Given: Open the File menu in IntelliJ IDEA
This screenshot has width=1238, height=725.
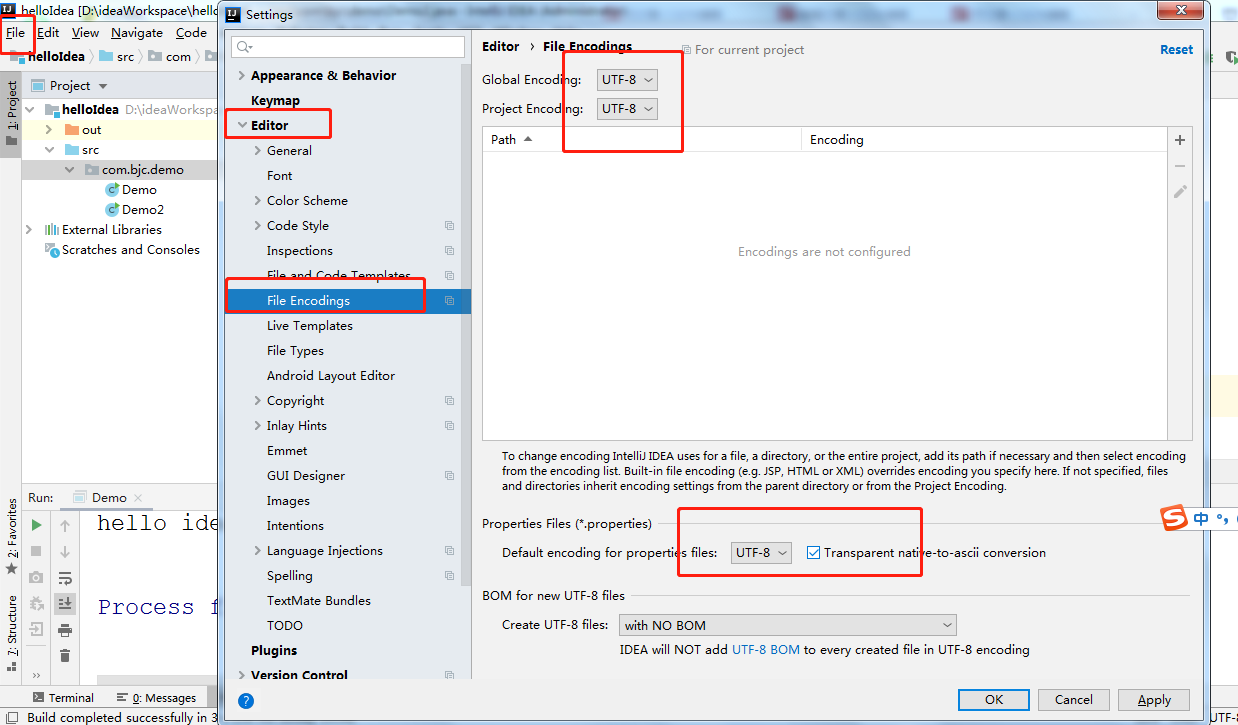Looking at the screenshot, I should click(15, 33).
